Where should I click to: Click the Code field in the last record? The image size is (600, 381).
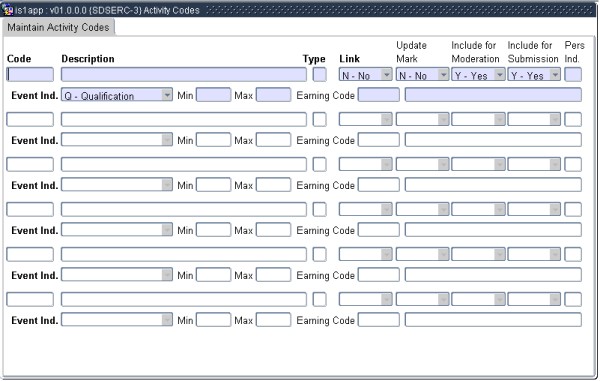click(30, 299)
